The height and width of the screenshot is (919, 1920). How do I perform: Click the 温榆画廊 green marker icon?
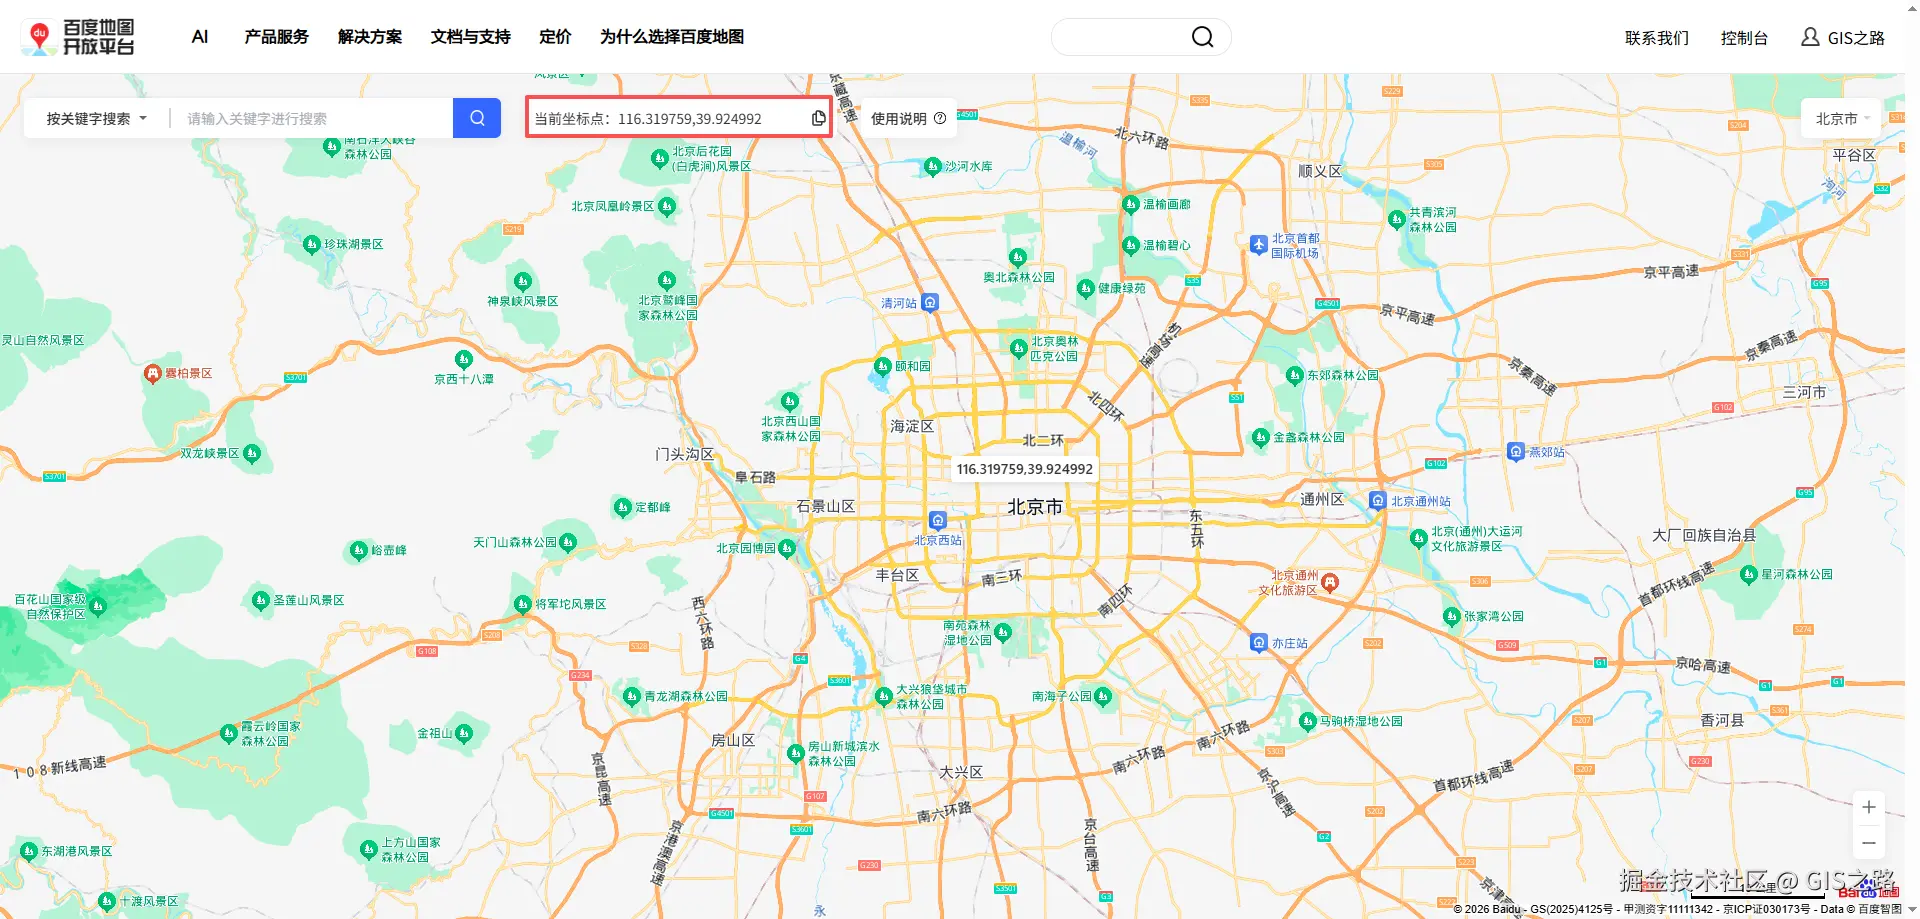[1131, 204]
